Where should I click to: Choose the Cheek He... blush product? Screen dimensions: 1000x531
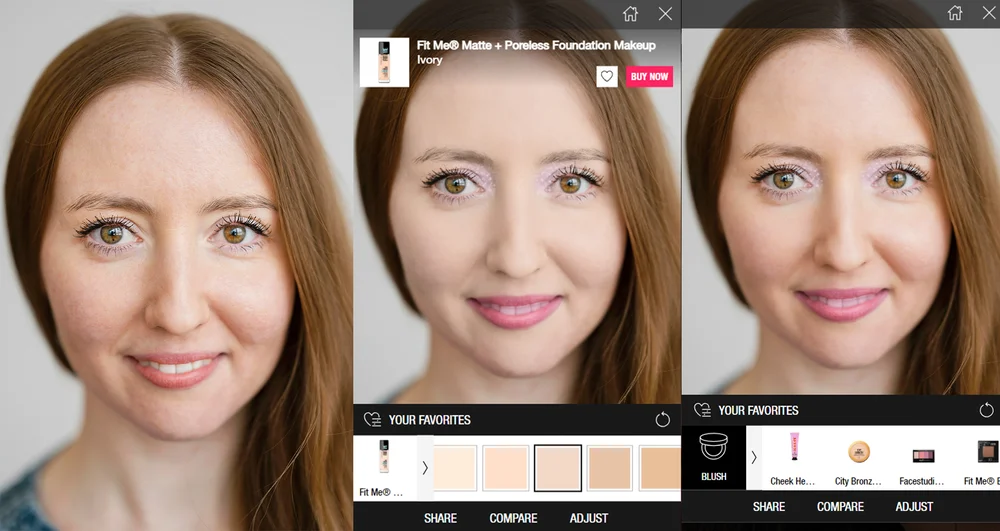[x=793, y=459]
